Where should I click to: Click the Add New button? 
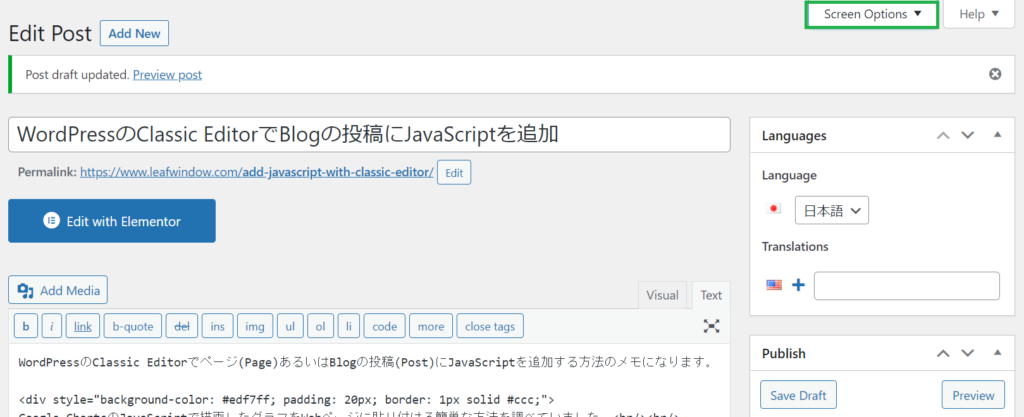pos(135,33)
